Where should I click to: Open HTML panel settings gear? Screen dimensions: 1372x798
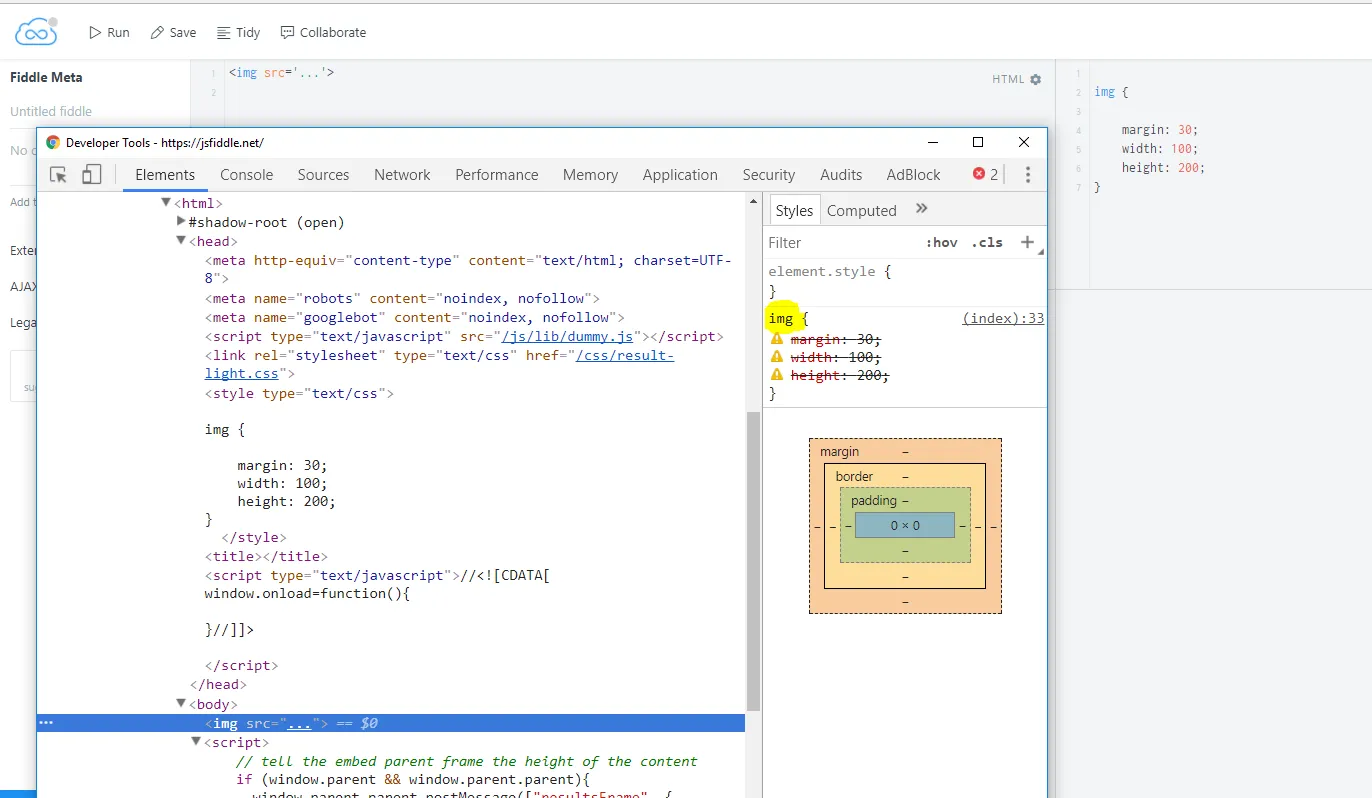click(1035, 79)
